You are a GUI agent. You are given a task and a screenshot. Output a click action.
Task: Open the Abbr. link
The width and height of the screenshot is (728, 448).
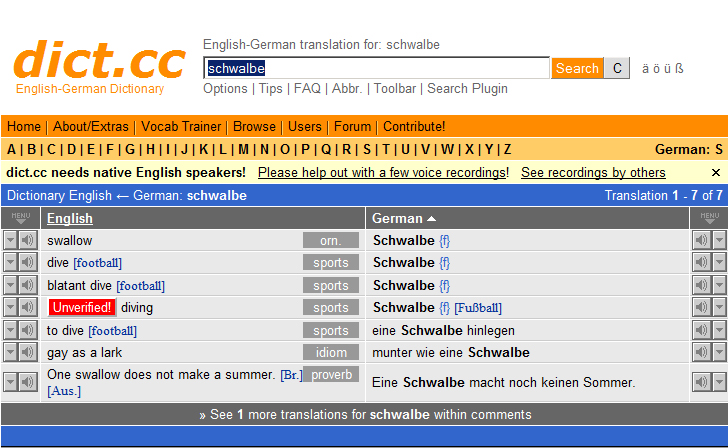(x=347, y=88)
